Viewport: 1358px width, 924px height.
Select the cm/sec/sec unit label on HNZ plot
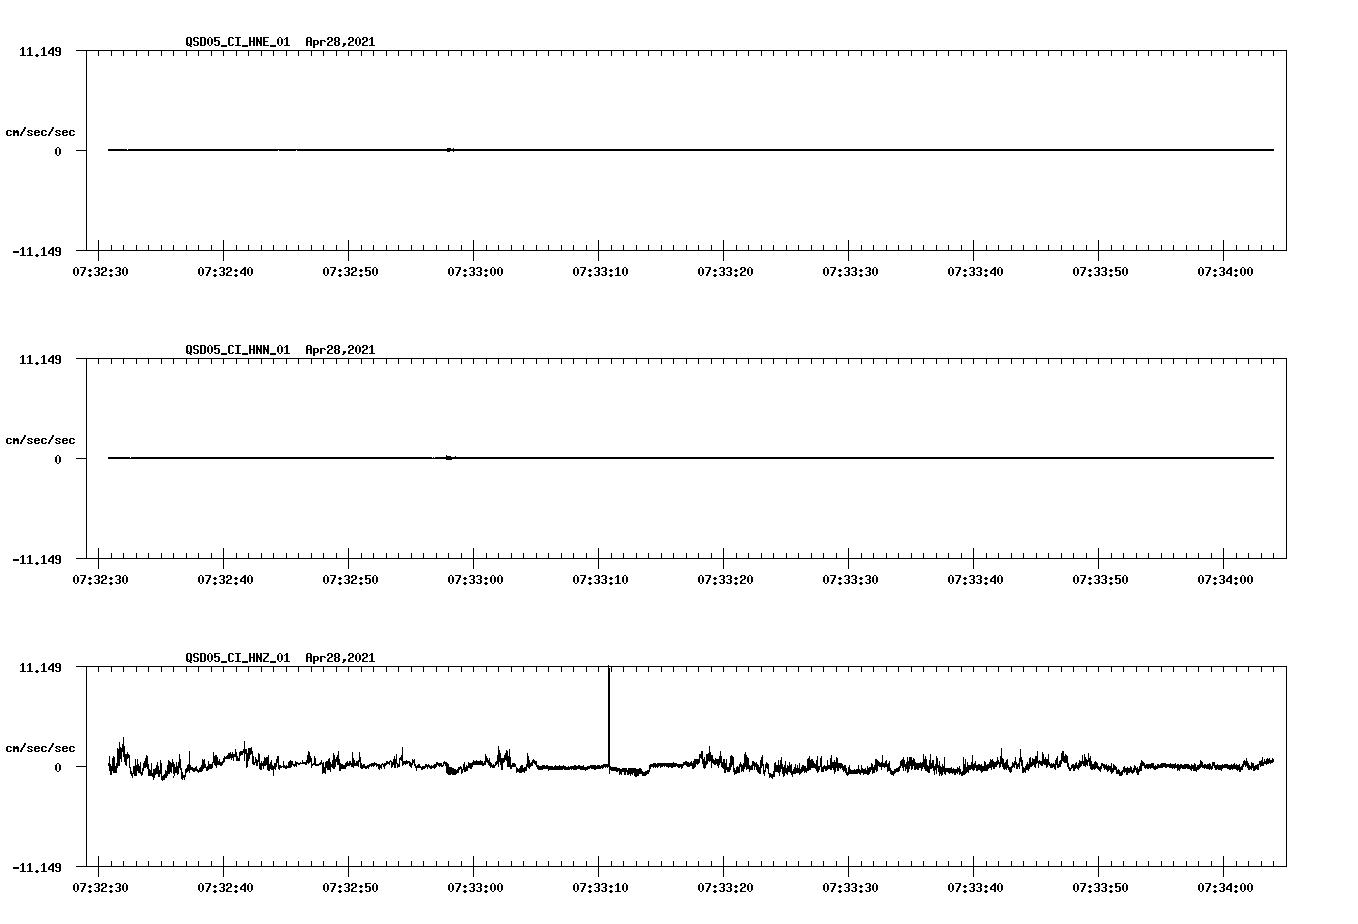[42, 747]
